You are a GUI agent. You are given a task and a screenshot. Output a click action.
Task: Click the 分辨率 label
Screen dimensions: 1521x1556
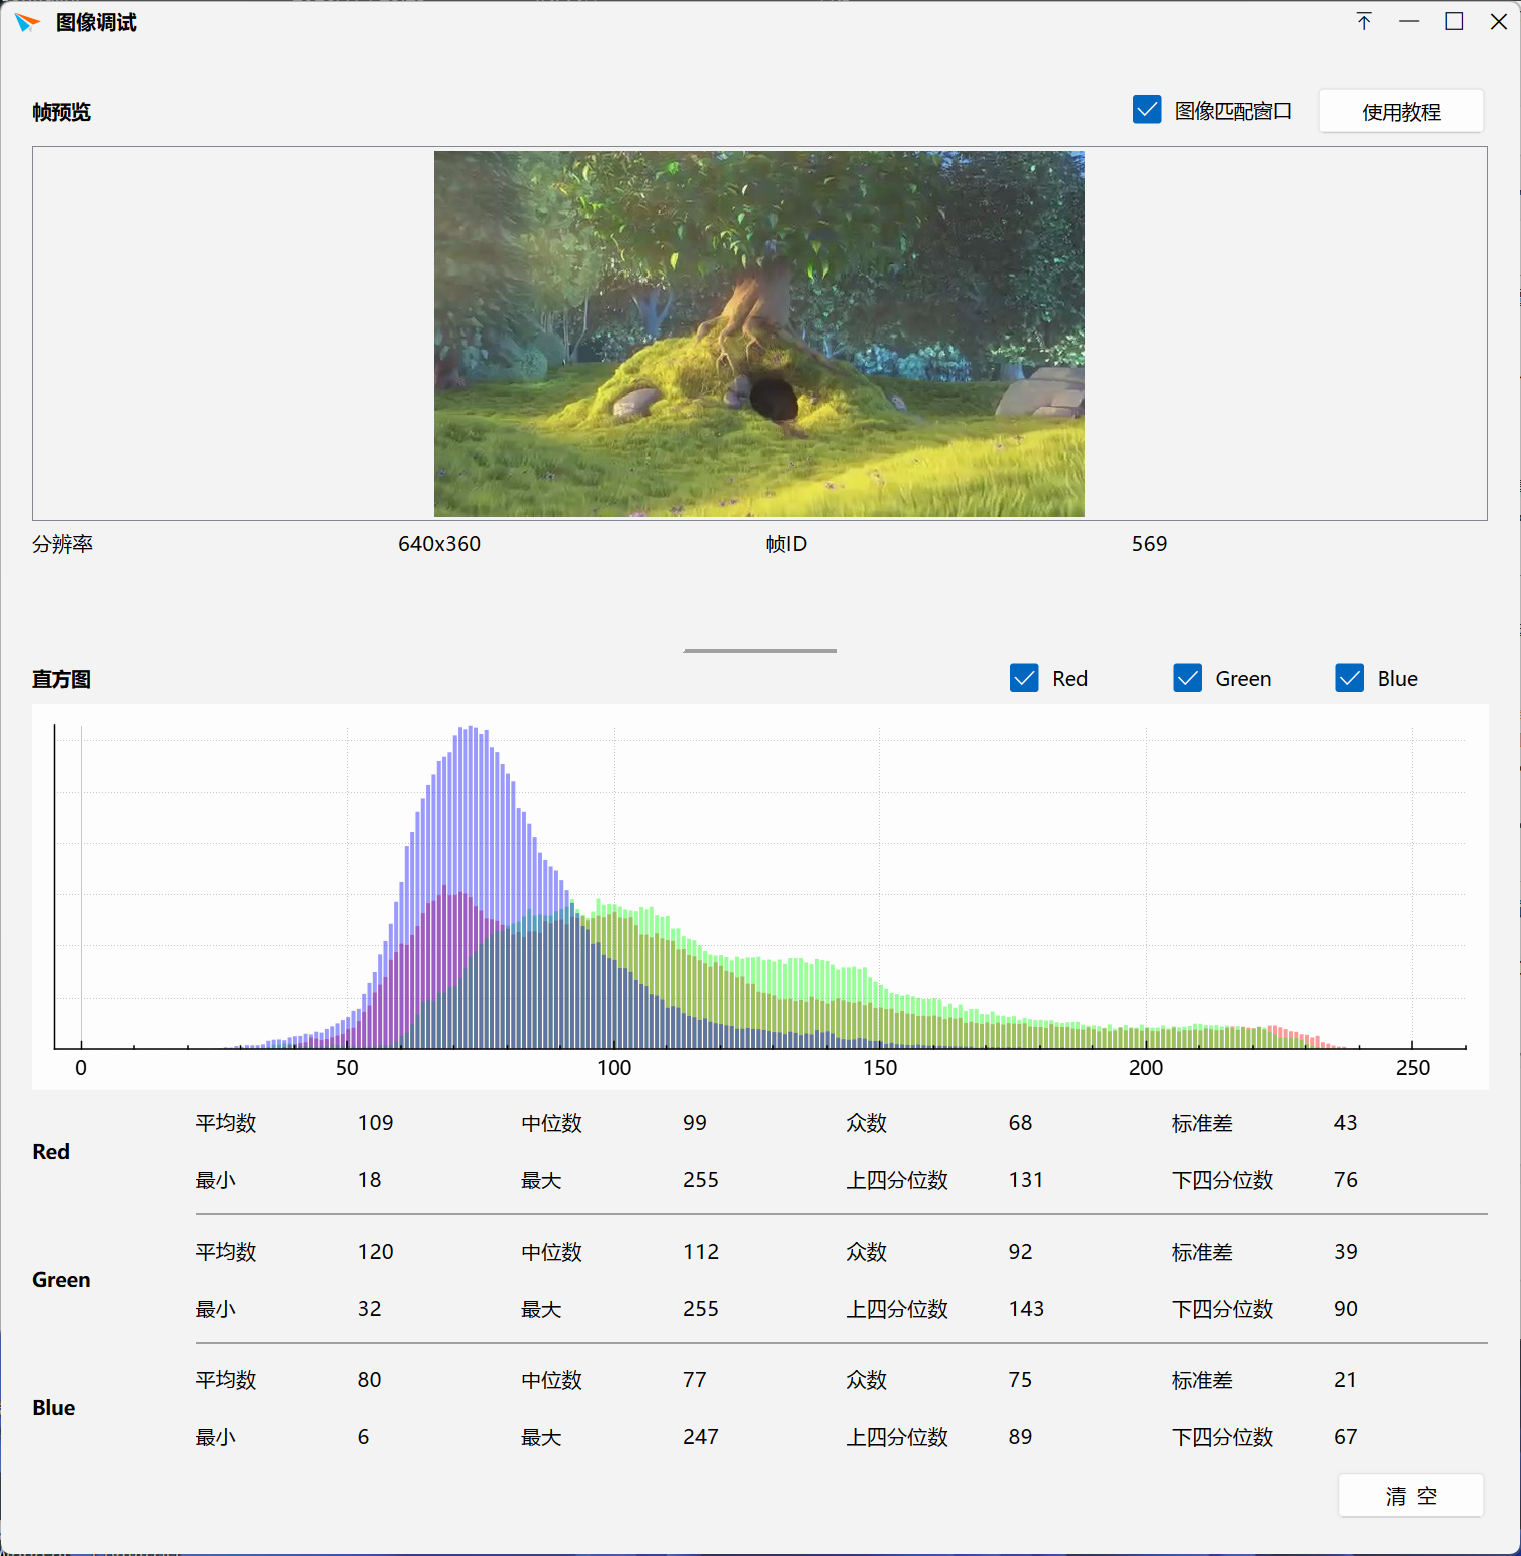62,544
